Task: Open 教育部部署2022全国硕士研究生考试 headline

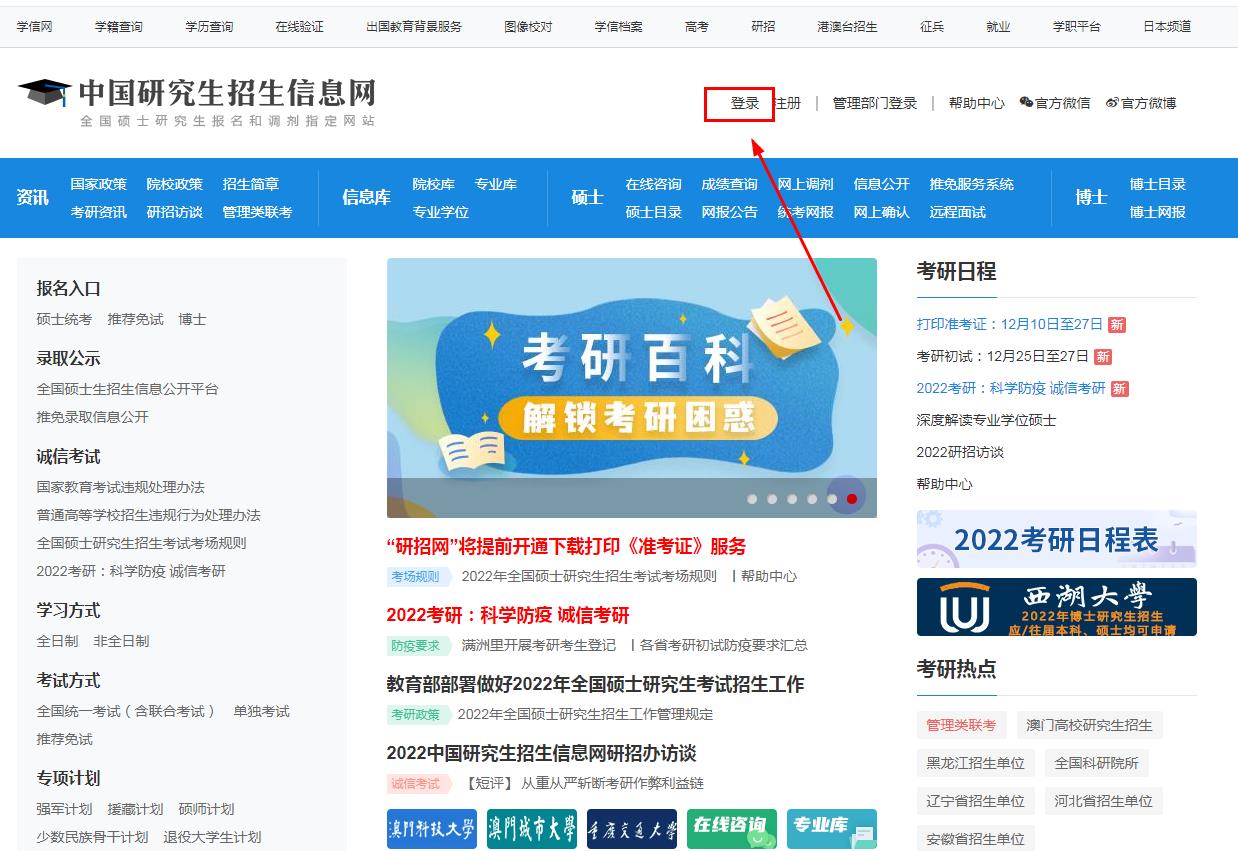Action: tap(596, 684)
